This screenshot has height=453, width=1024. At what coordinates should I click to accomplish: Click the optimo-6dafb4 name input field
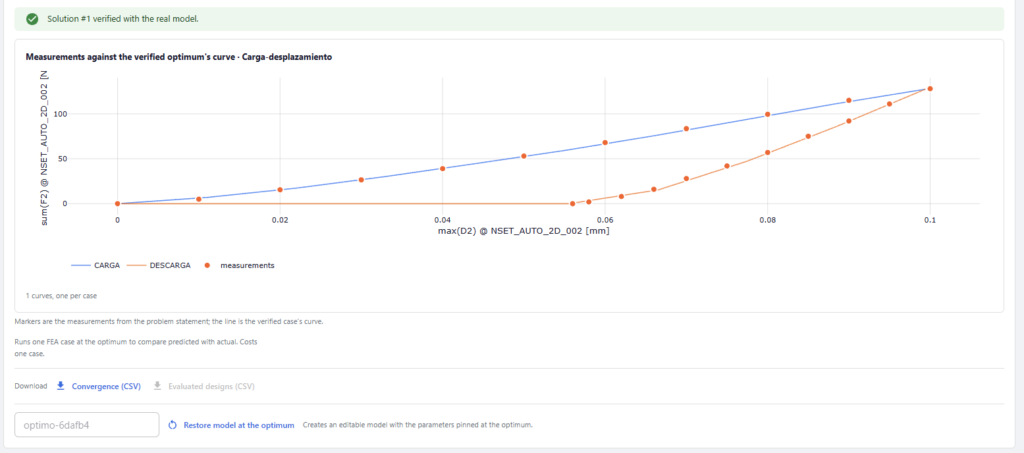[x=87, y=425]
